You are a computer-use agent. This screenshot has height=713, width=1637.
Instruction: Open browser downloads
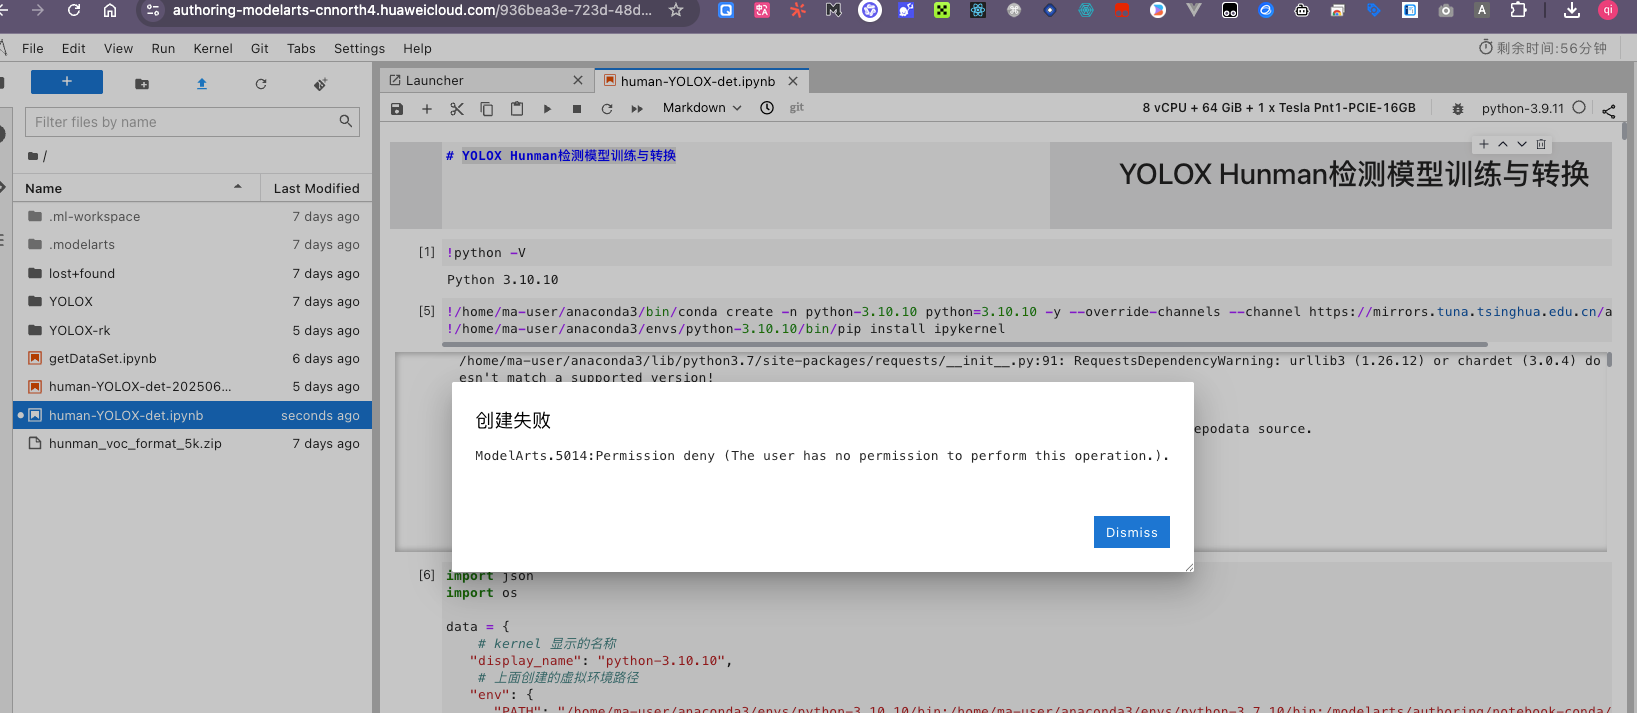[1572, 10]
